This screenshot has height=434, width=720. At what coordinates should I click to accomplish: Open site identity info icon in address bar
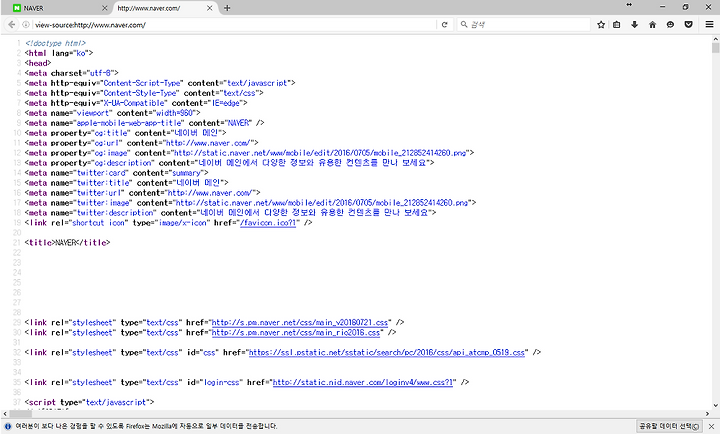pyautogui.click(x=26, y=25)
